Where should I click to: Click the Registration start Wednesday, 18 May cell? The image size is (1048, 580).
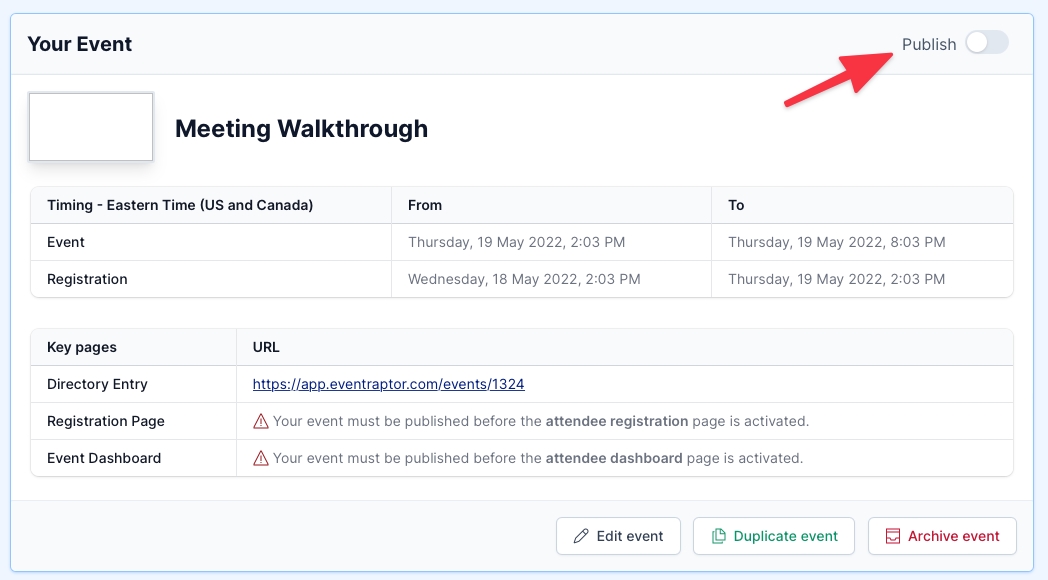524,279
